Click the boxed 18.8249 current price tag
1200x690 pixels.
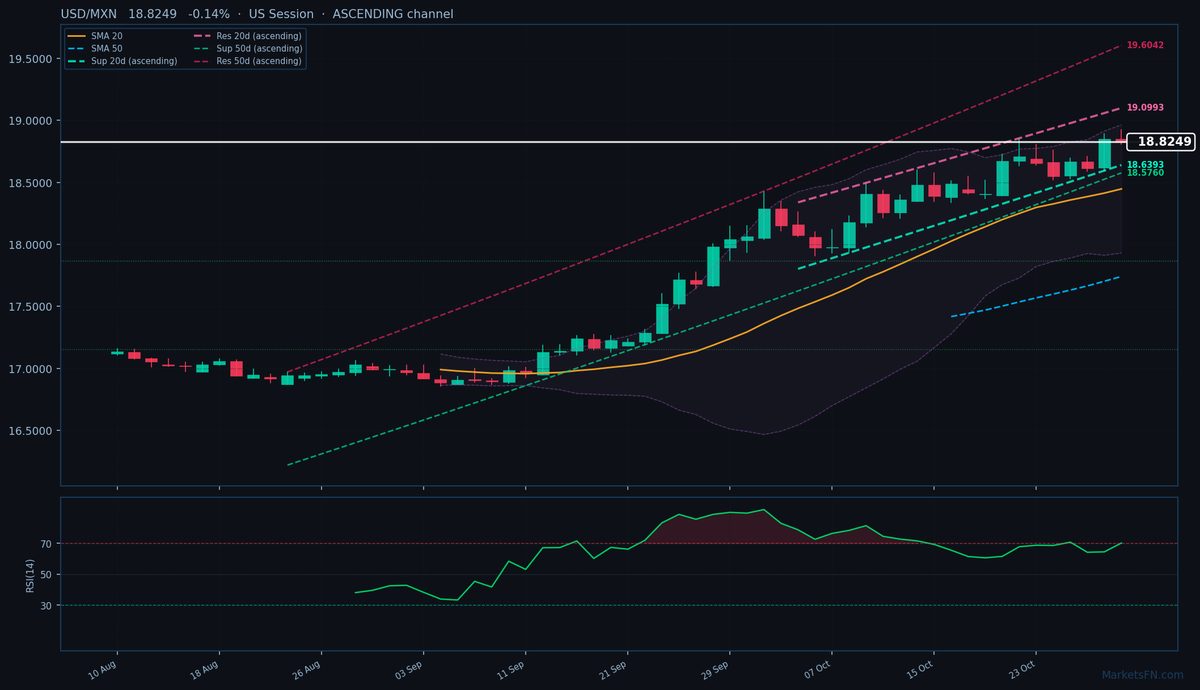[x=1161, y=142]
